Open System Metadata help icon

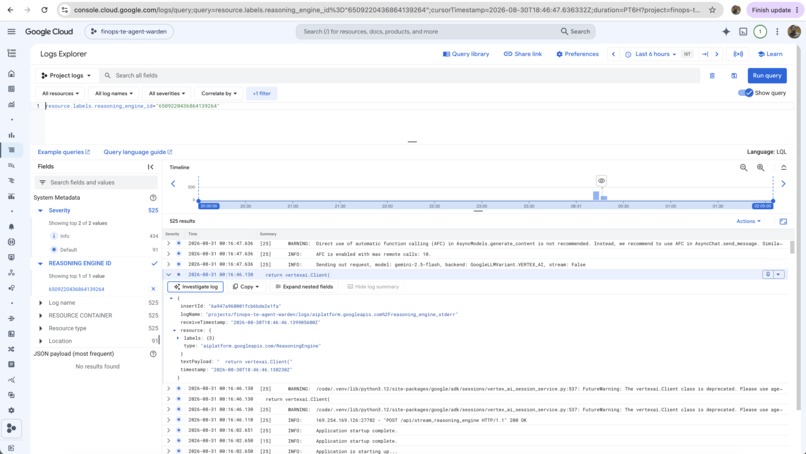point(153,197)
